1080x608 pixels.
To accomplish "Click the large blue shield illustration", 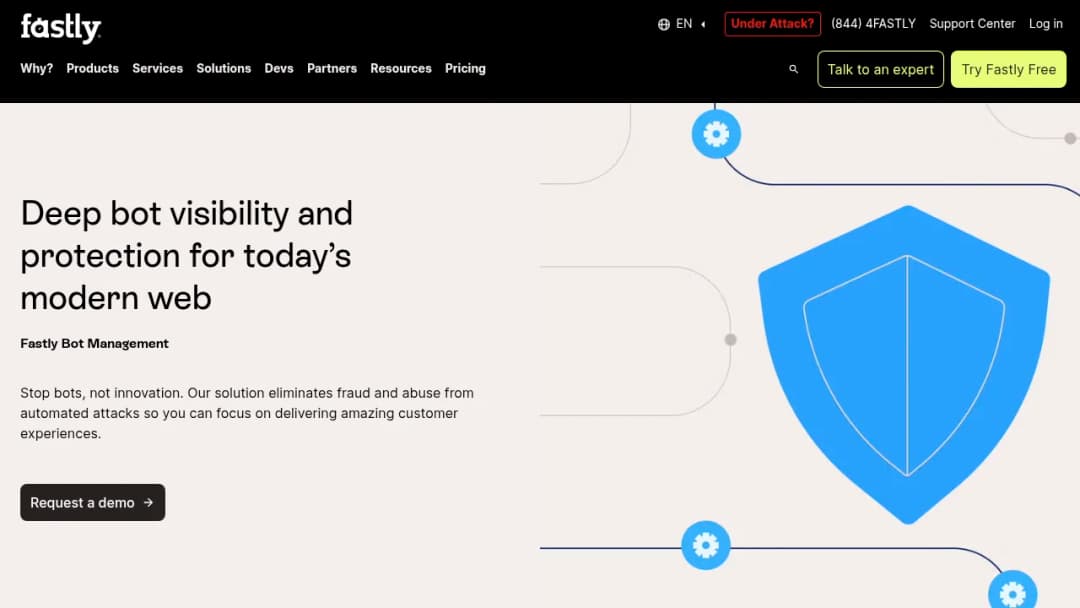I will click(x=905, y=364).
